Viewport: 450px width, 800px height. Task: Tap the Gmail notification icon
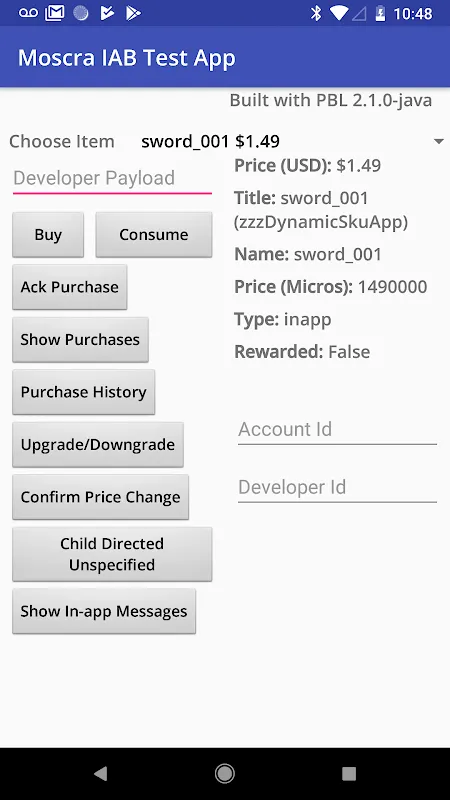point(55,13)
